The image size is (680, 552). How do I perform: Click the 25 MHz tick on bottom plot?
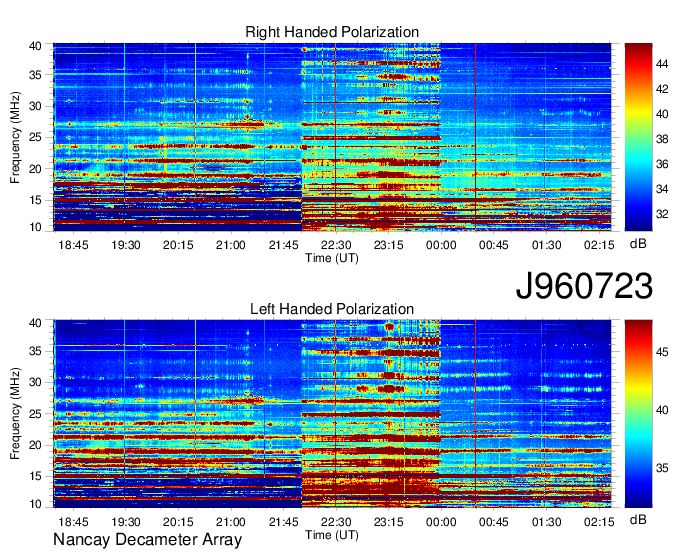(x=35, y=414)
